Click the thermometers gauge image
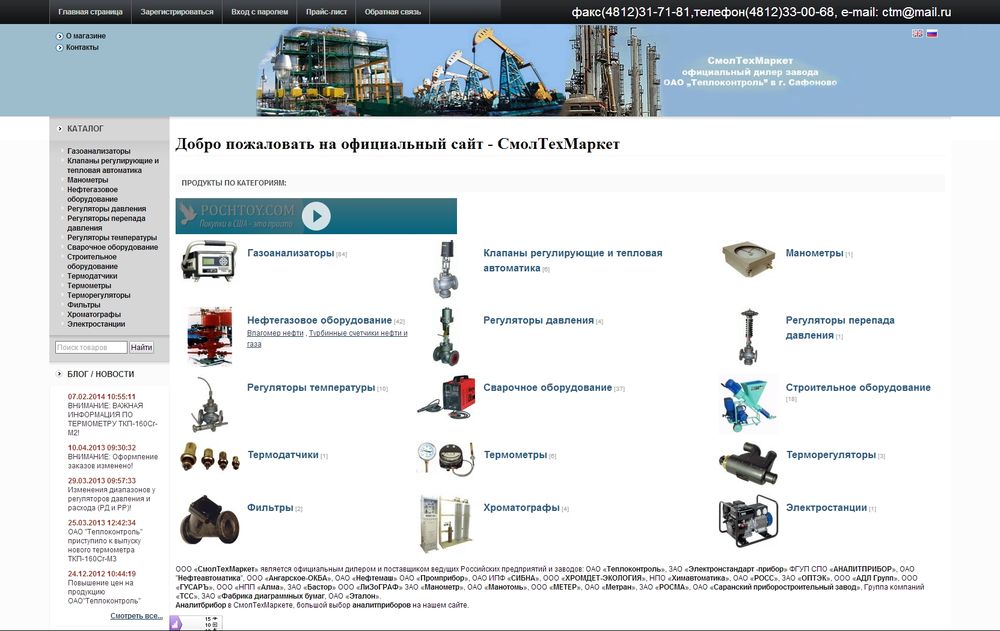This screenshot has height=631, width=1000. [x=446, y=458]
